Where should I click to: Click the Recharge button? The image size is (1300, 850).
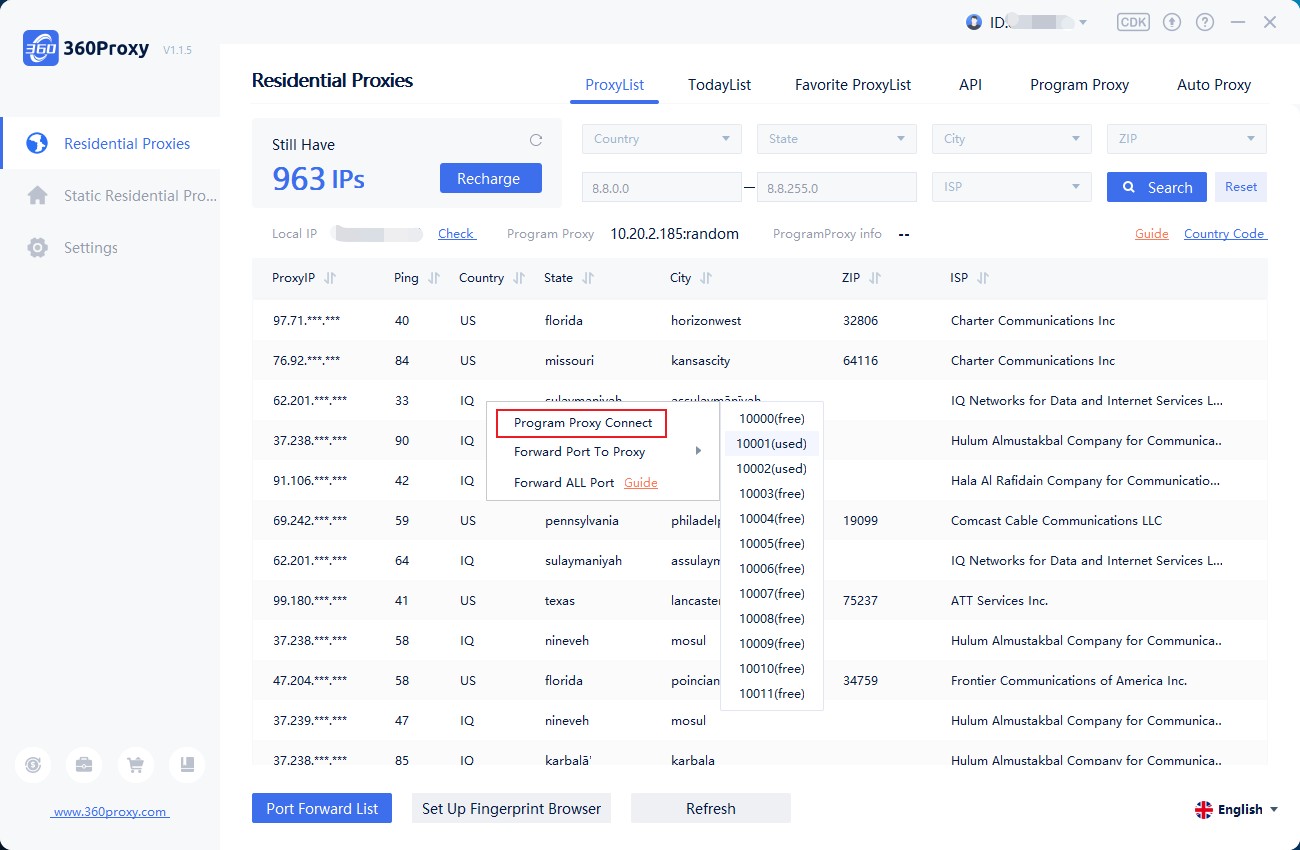[x=491, y=178]
